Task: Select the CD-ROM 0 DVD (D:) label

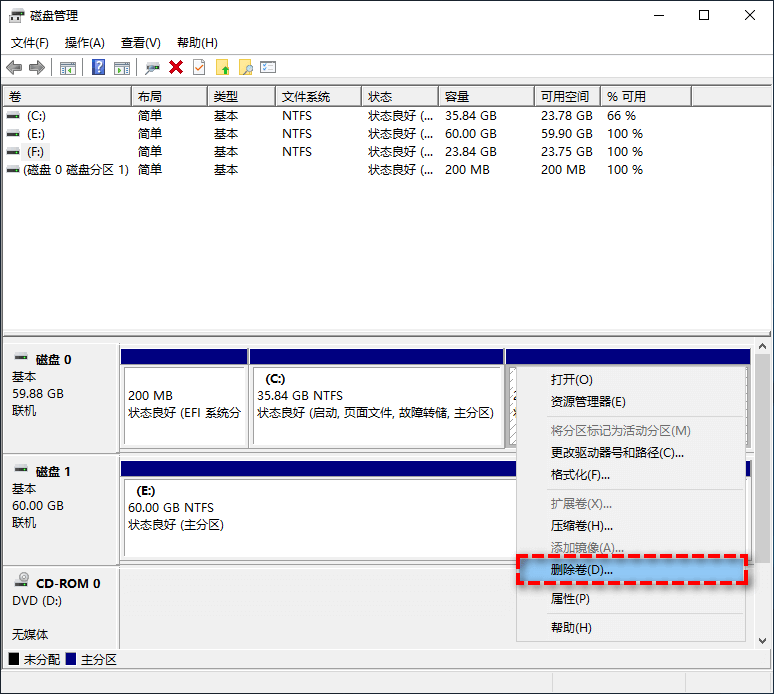Action: click(x=60, y=609)
